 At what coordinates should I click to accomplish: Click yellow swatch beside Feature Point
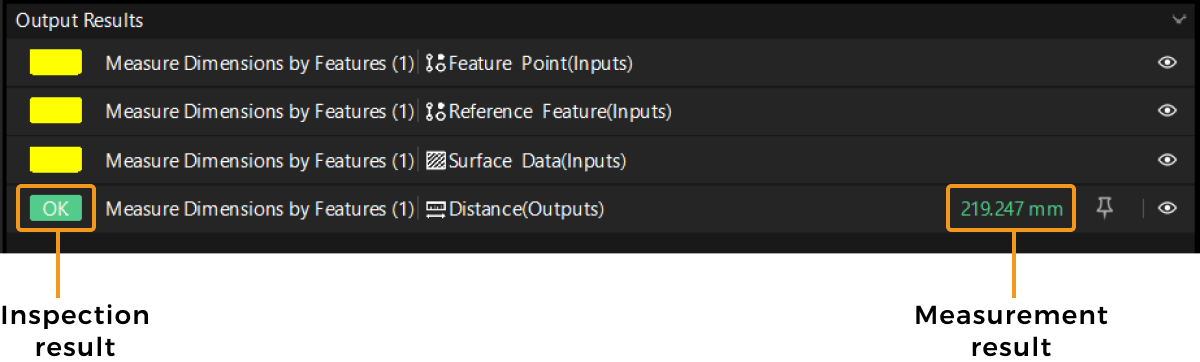pyautogui.click(x=55, y=64)
